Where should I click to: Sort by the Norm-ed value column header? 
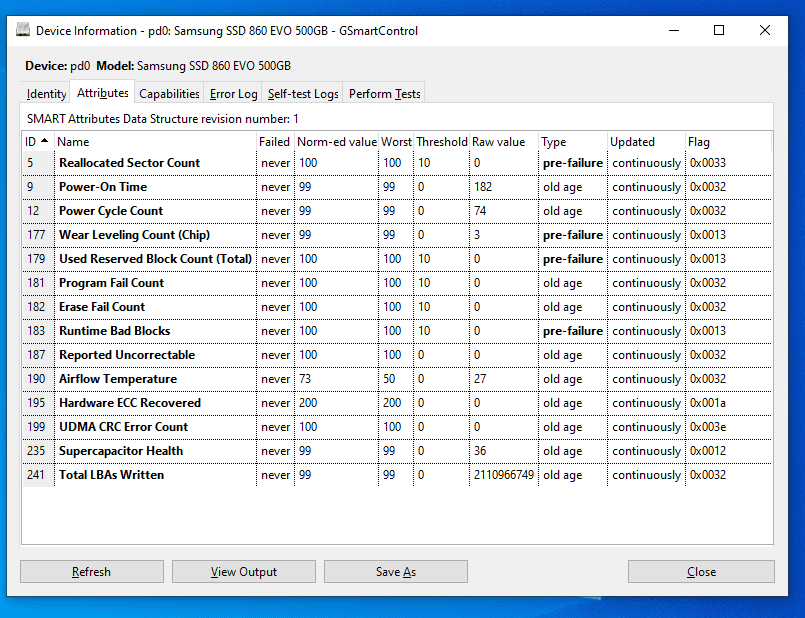[337, 142]
